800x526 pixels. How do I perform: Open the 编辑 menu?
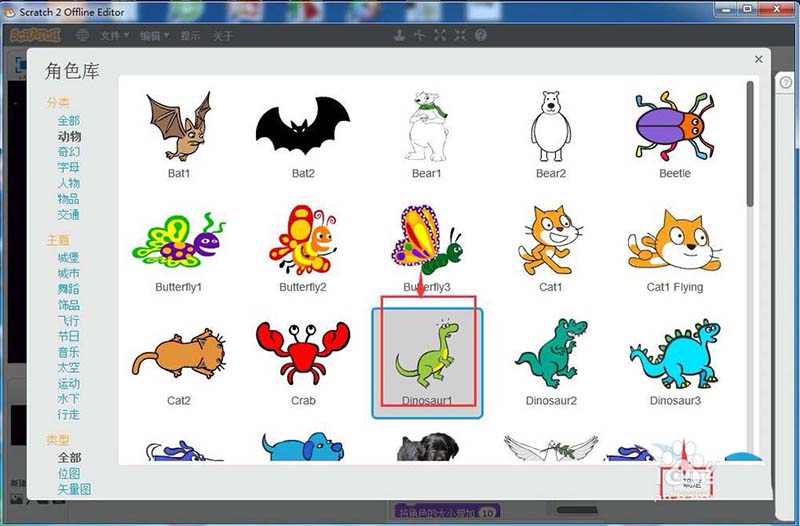(154, 35)
